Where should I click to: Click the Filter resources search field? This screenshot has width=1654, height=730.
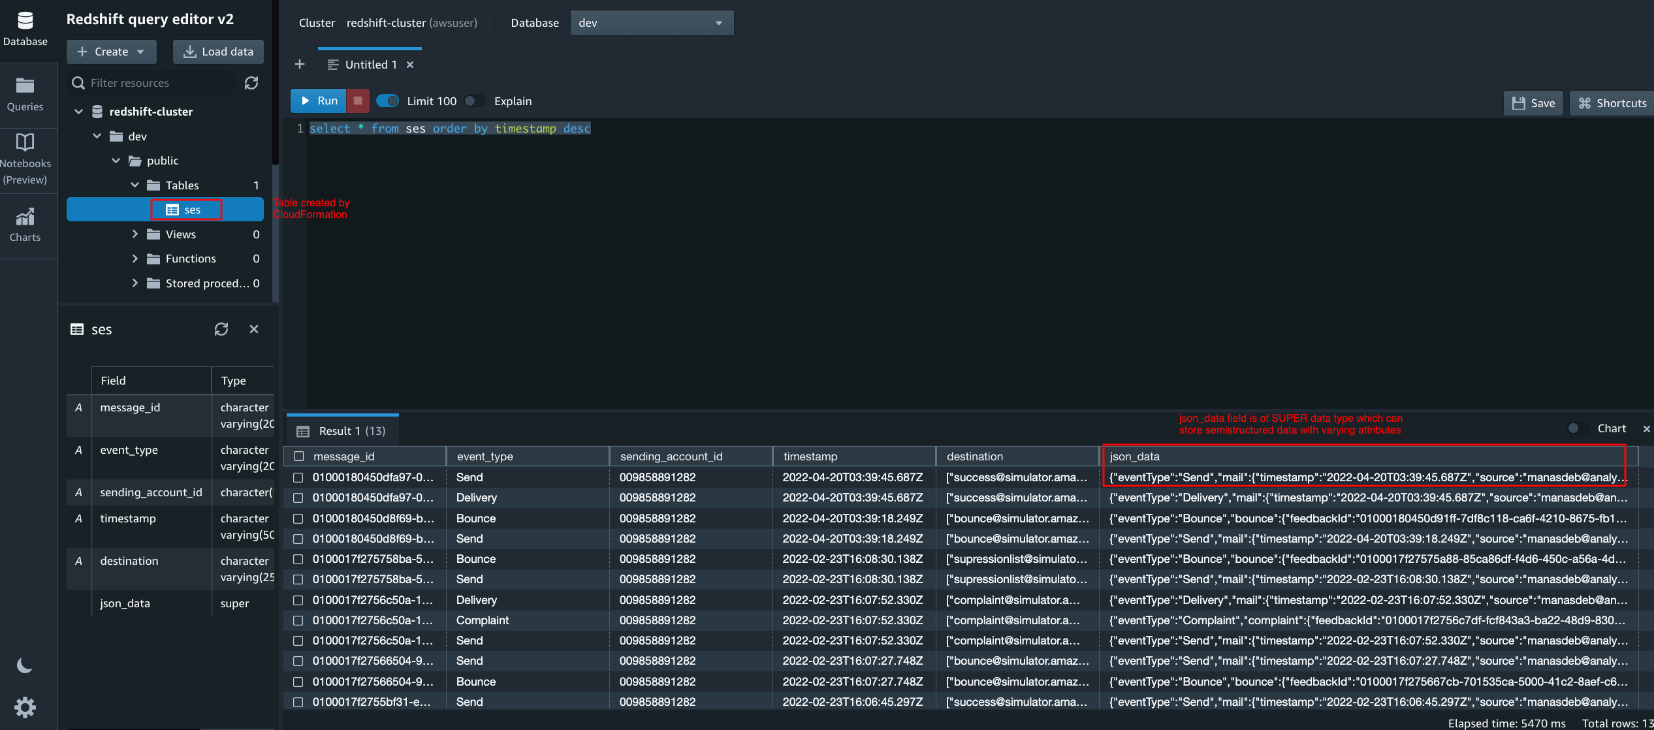[153, 83]
